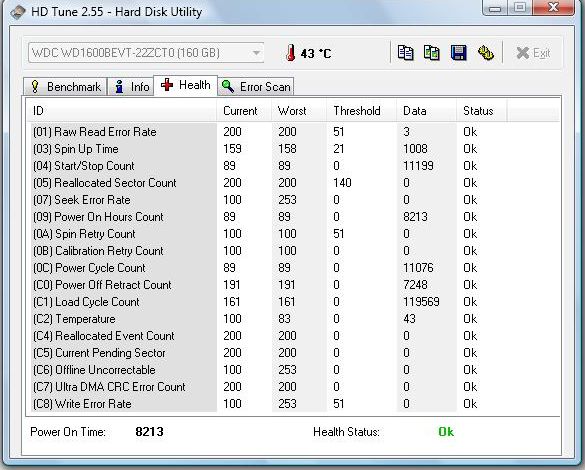This screenshot has width=585, height=470.
Task: Click the data value 11199
Action: click(x=418, y=166)
